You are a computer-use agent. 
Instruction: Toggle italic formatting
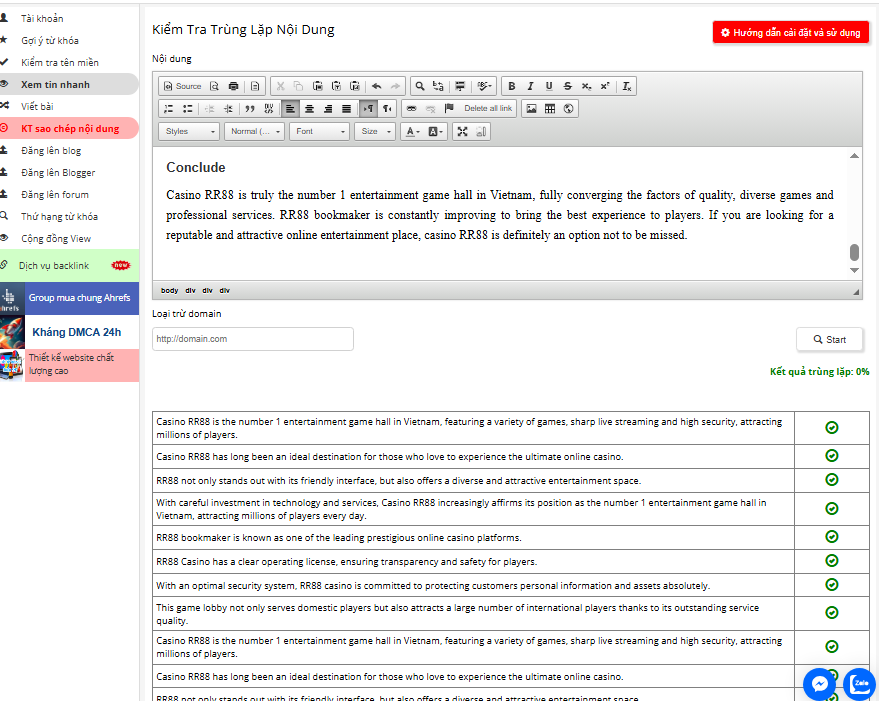530,86
